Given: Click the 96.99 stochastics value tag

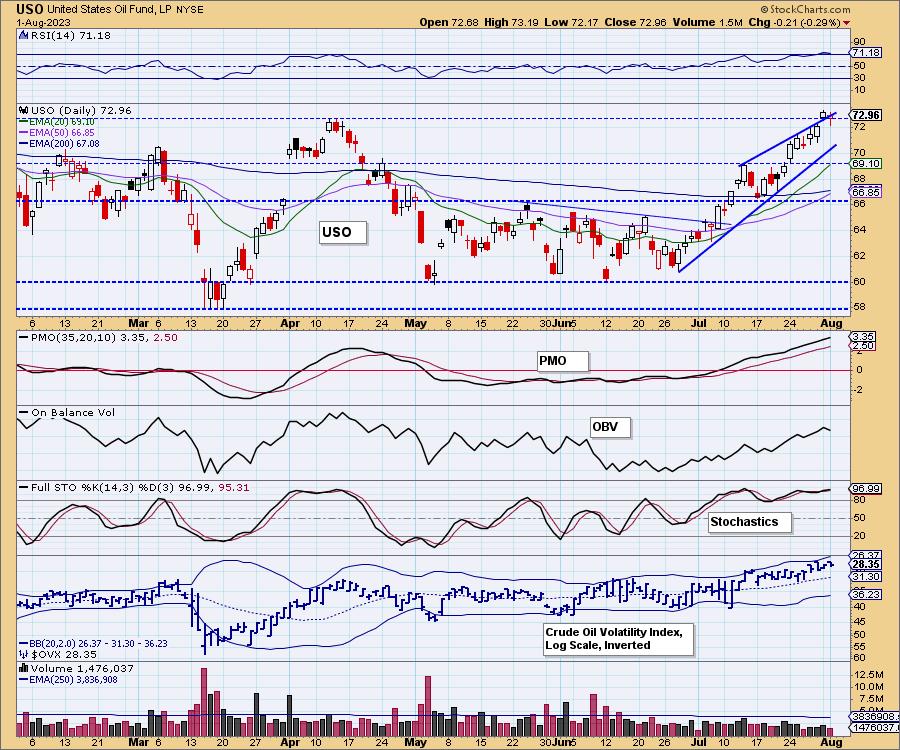Looking at the screenshot, I should [866, 489].
